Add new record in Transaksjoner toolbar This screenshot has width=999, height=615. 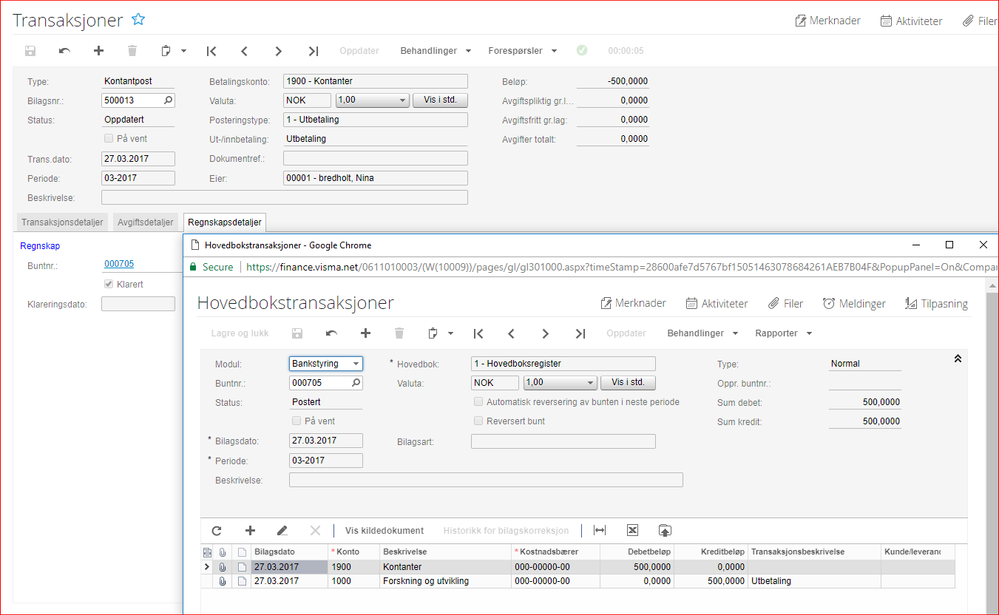pos(98,51)
